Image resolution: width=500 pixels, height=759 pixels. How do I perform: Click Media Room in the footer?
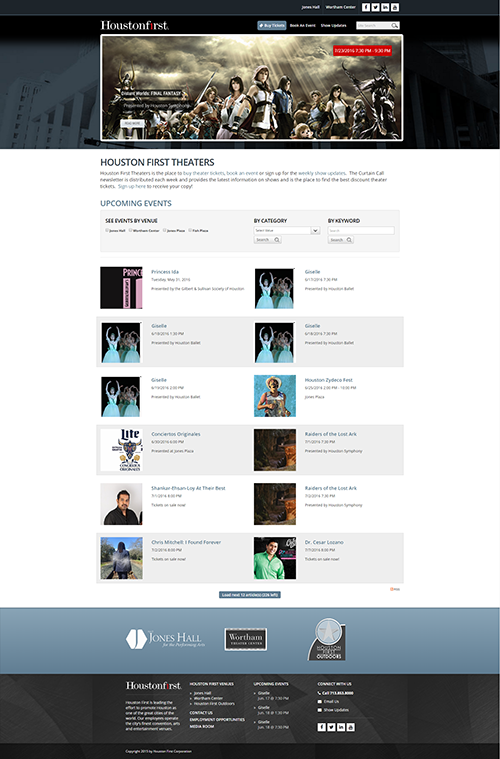pyautogui.click(x=201, y=727)
